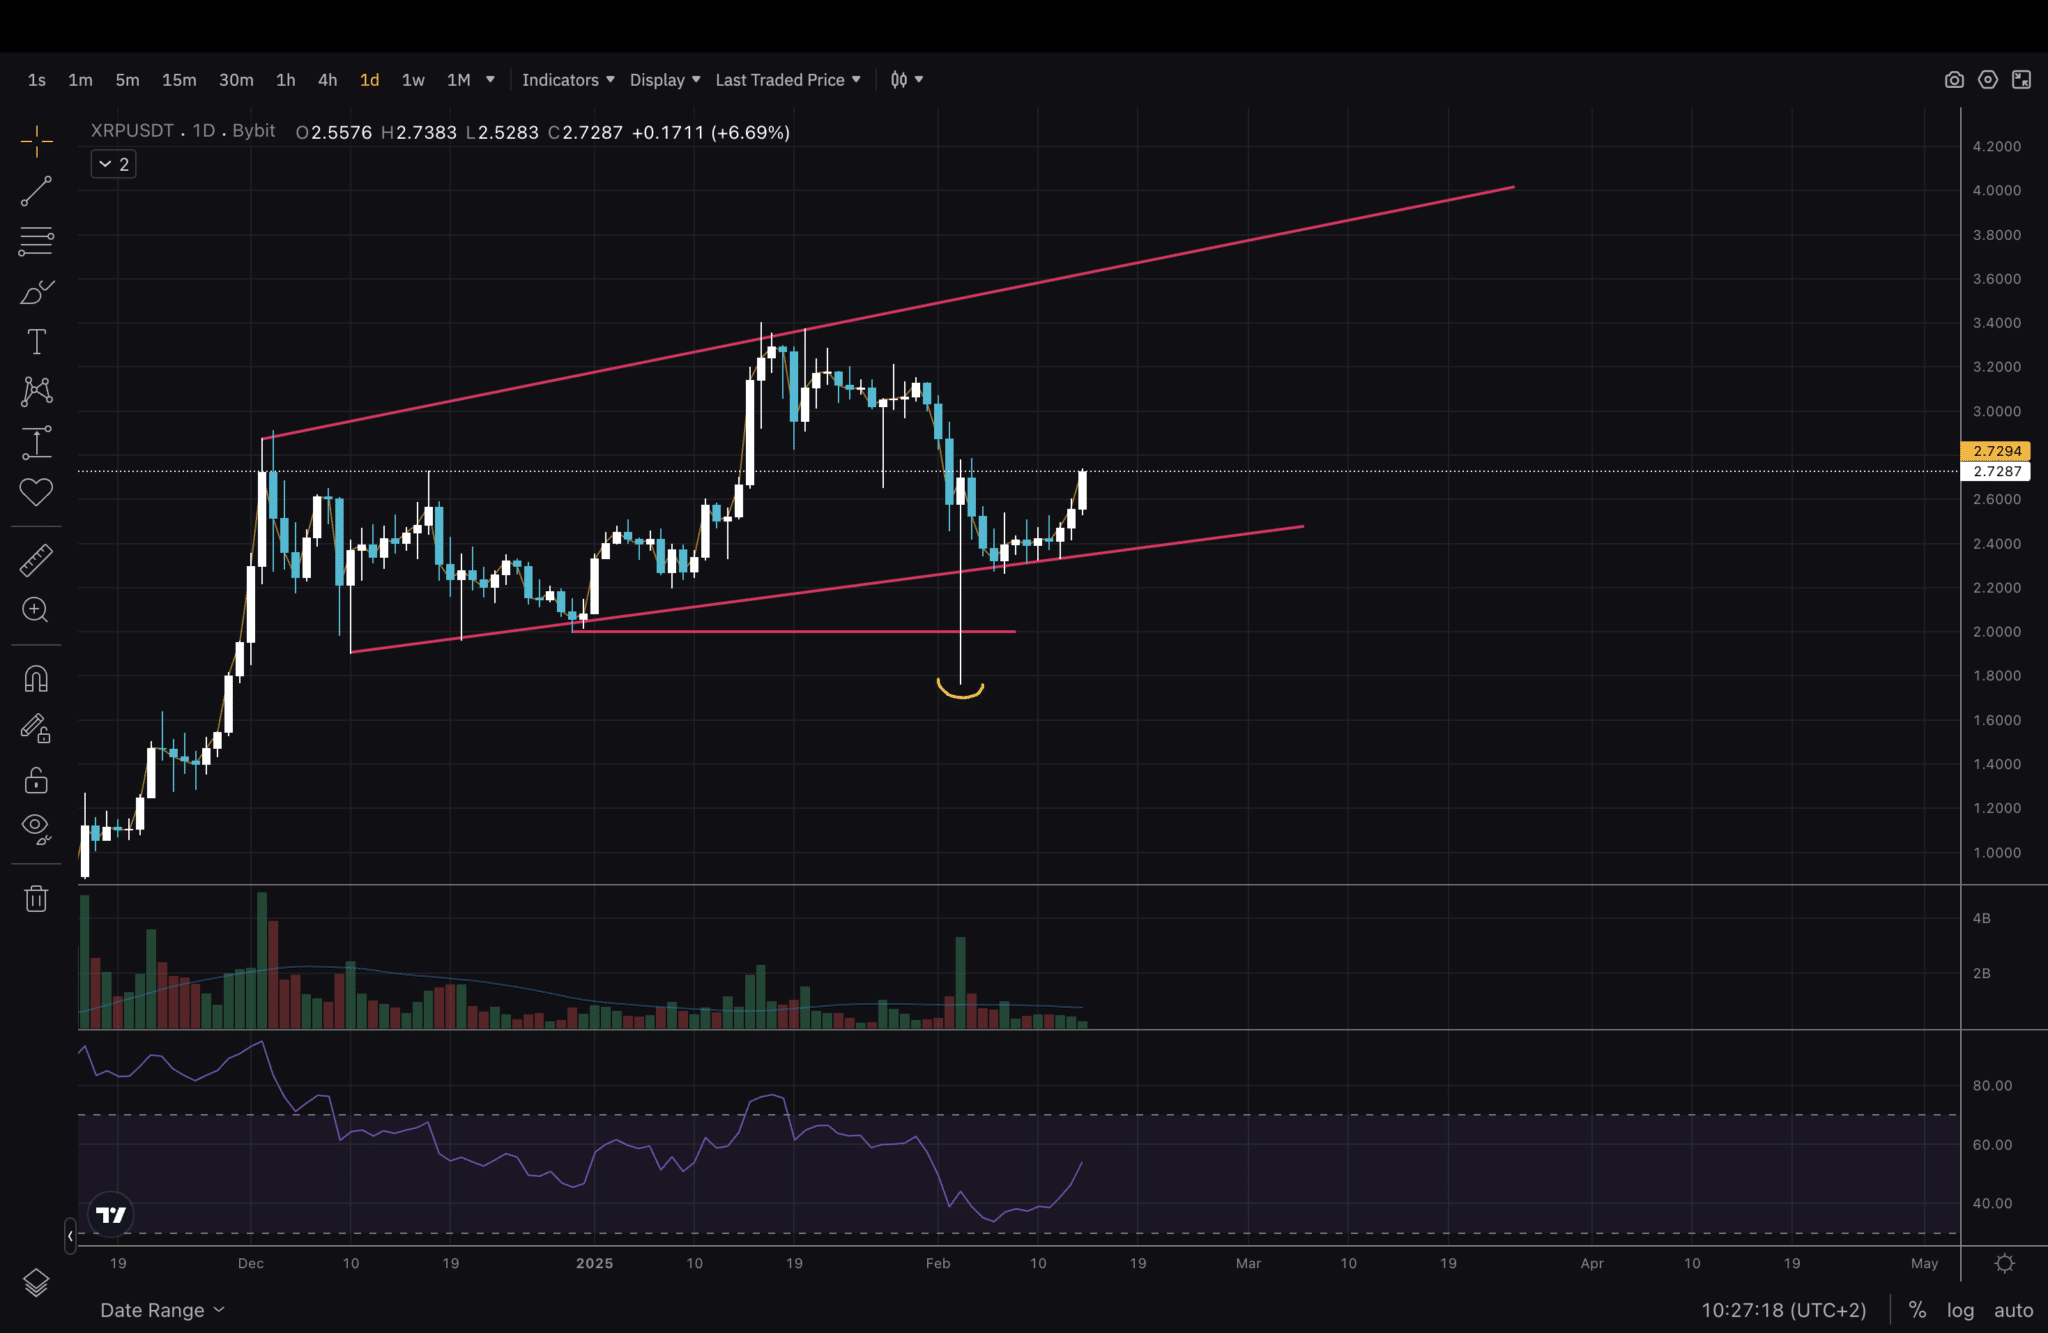
Task: Open chart settings hexagon icon
Action: pyautogui.click(x=1988, y=80)
